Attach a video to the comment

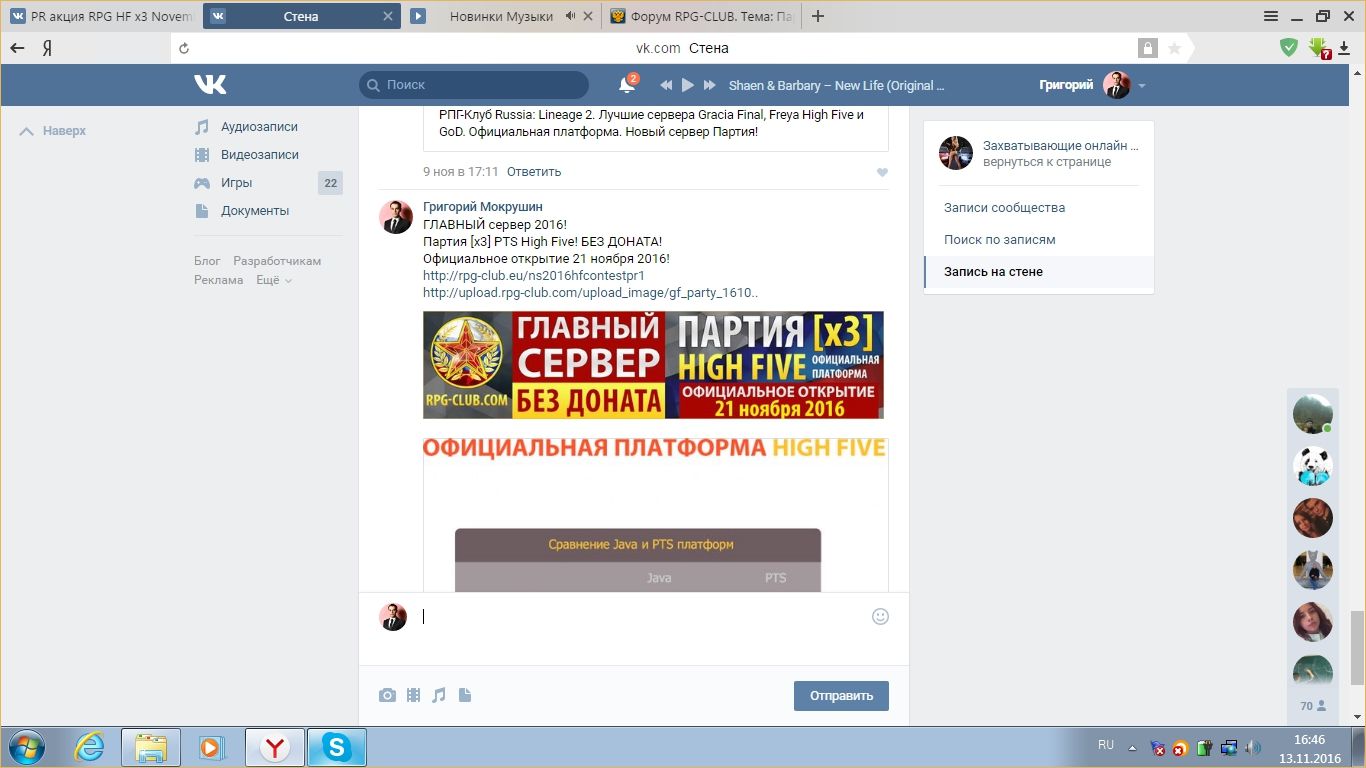[413, 695]
